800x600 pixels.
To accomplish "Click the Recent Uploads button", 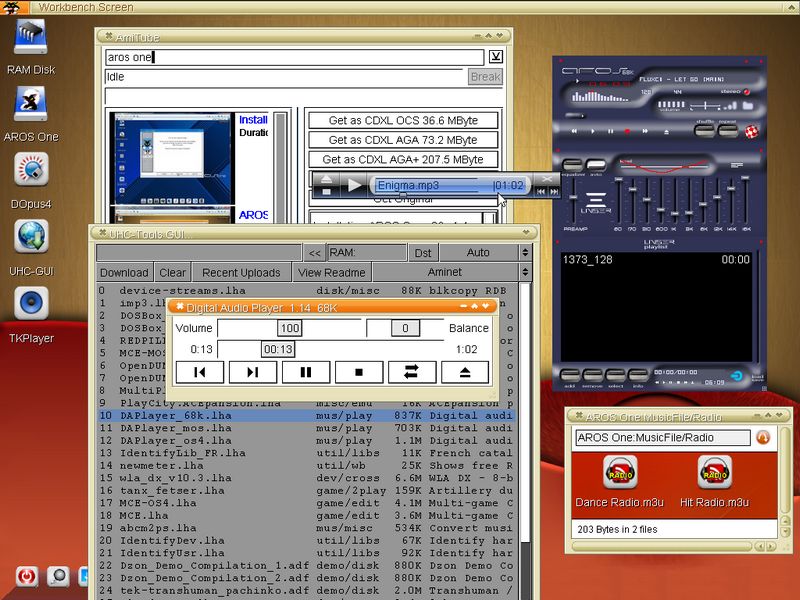I will (241, 272).
